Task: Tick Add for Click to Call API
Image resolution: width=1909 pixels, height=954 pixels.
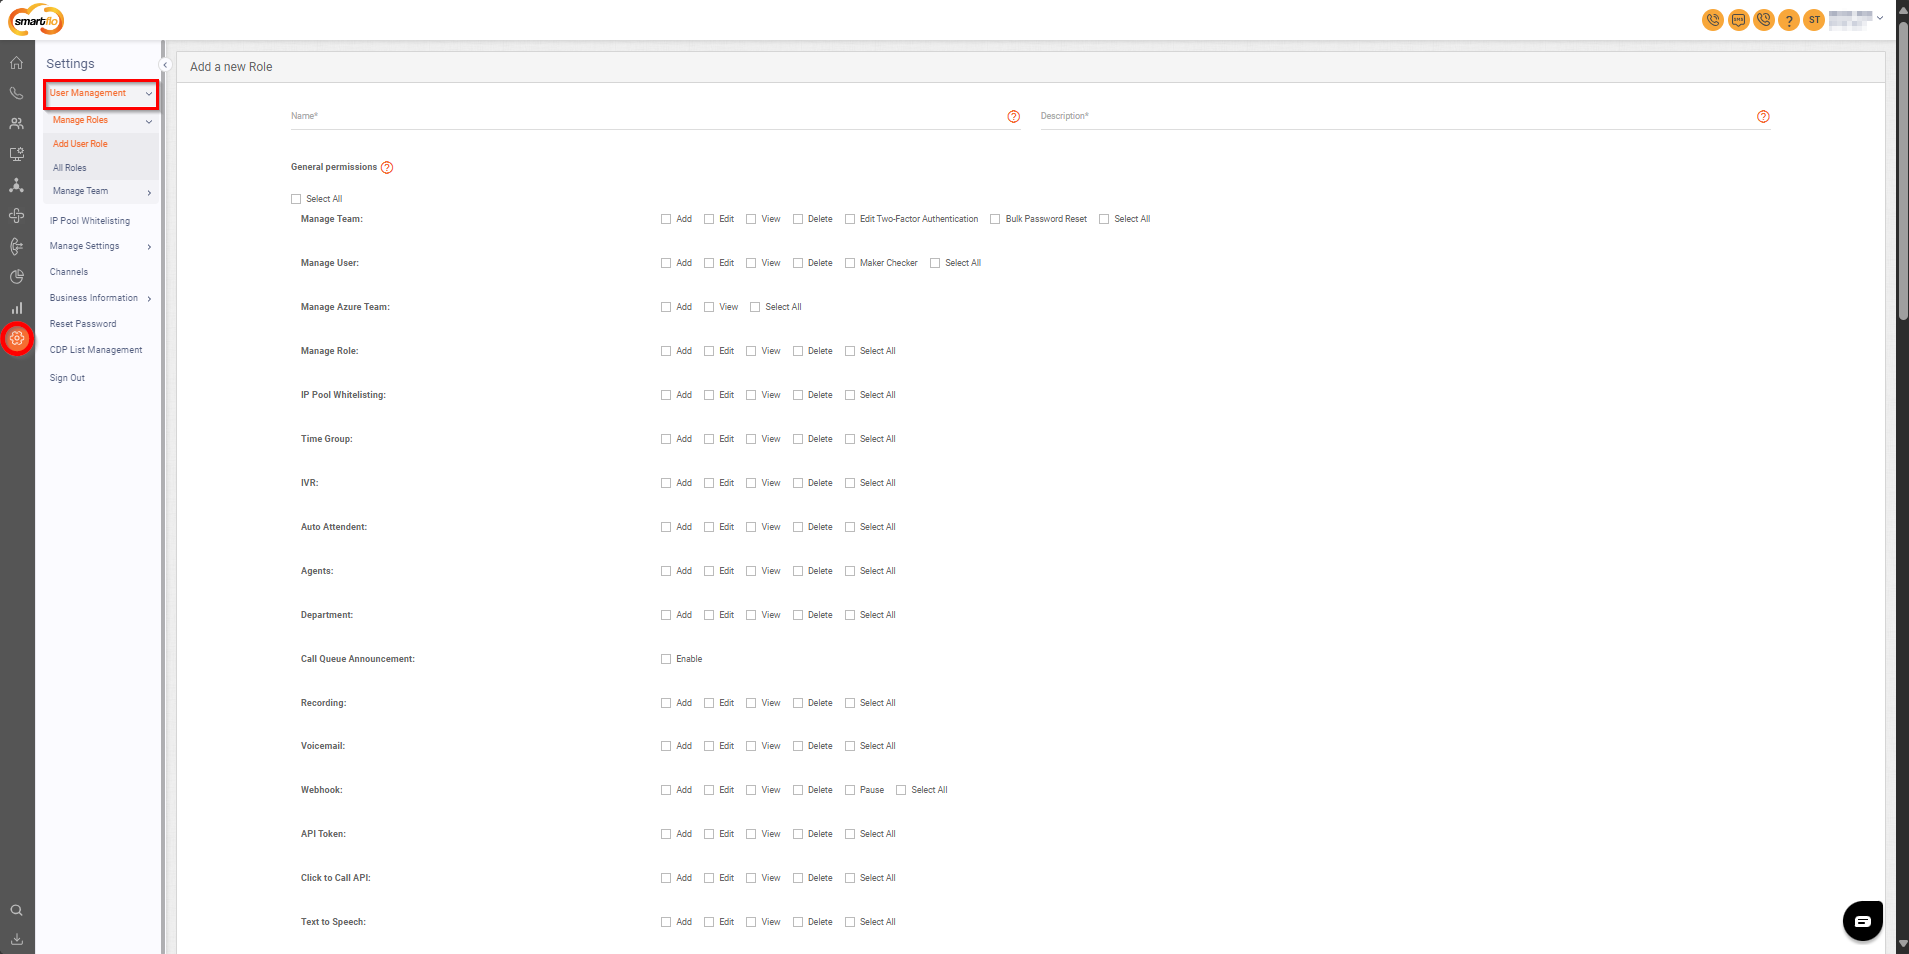Action: (x=666, y=878)
